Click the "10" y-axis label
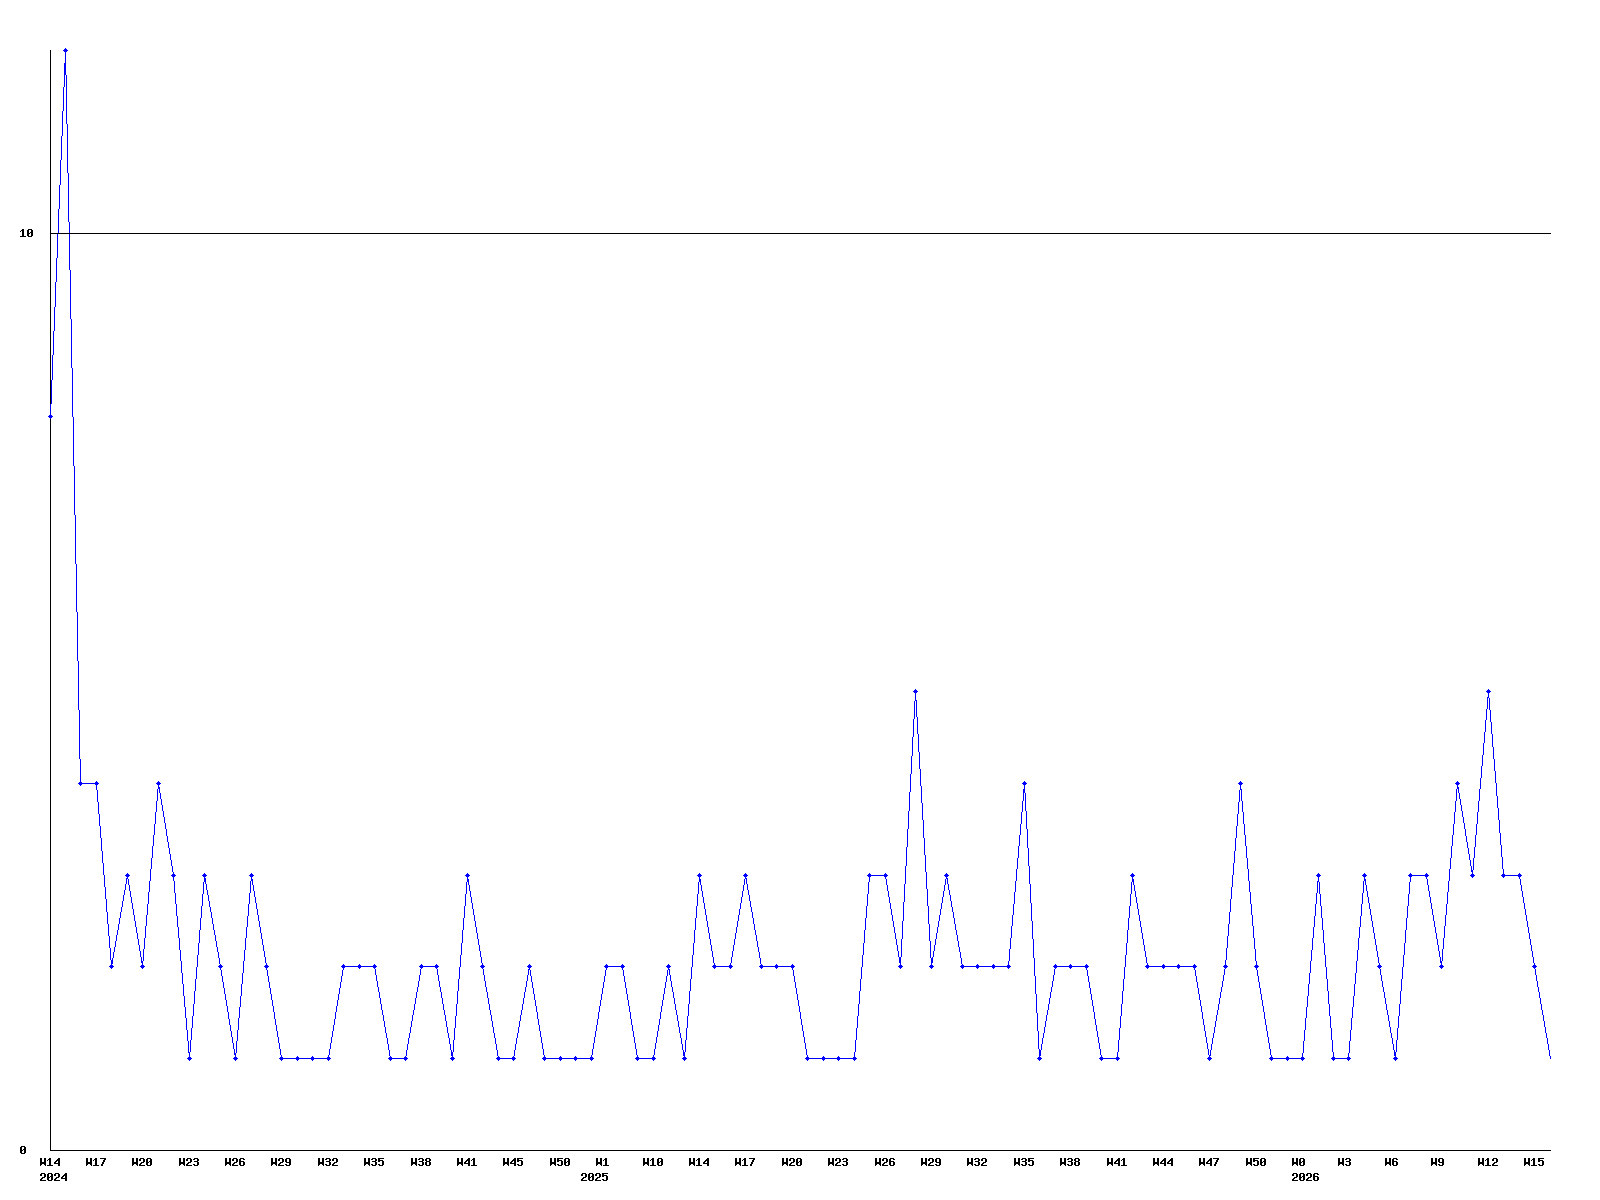This screenshot has height=1200, width=1600. coord(27,233)
